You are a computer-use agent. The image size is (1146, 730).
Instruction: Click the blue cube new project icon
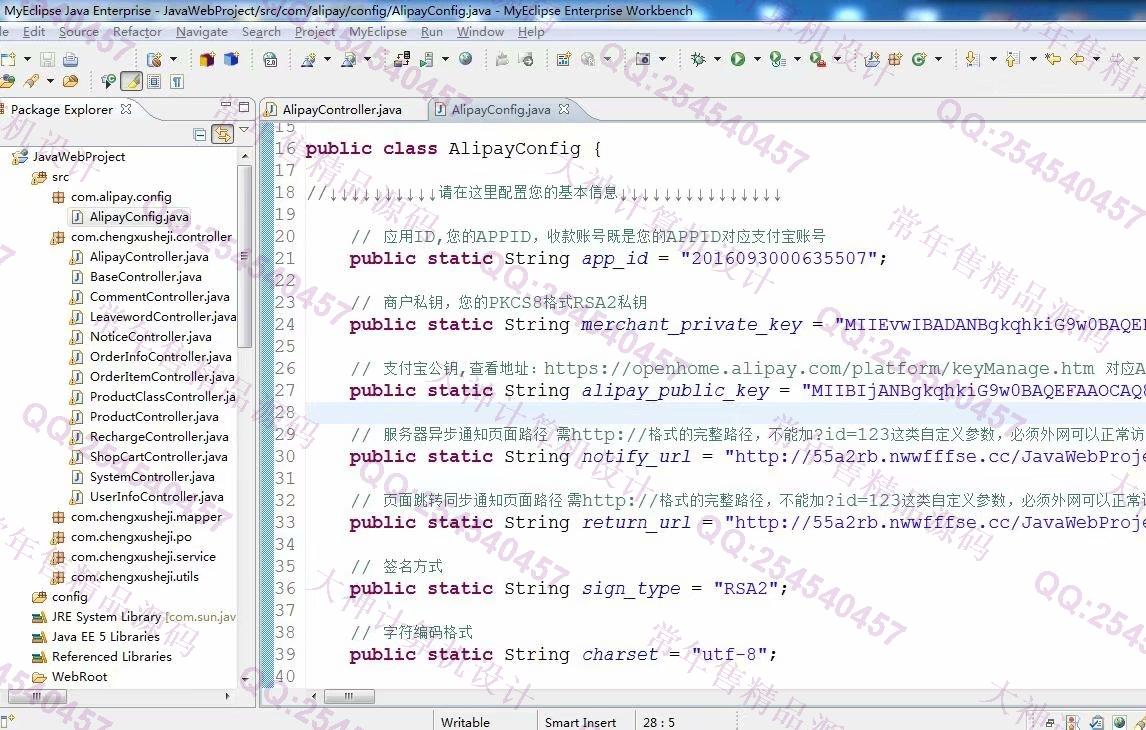click(232, 59)
